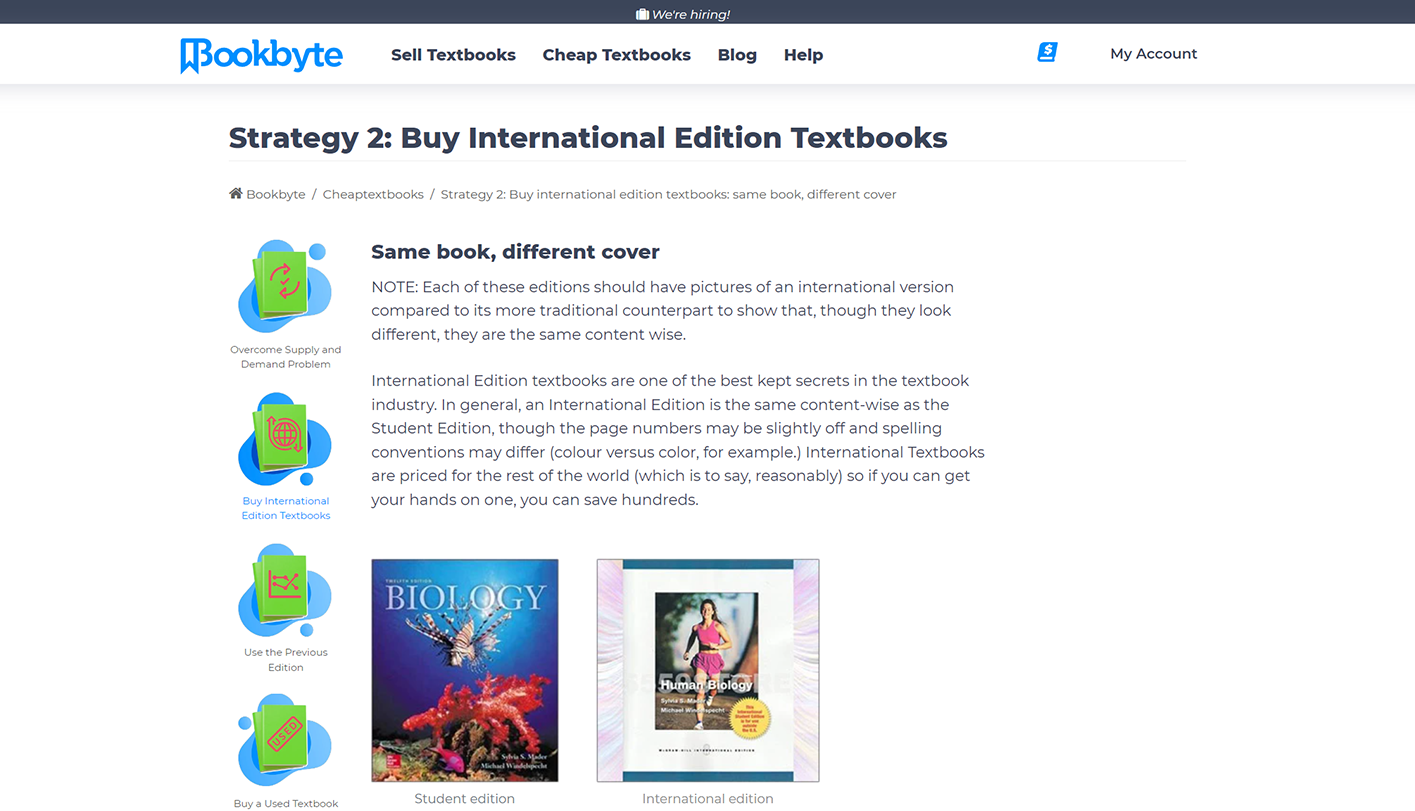
Task: Open the Cheap Textbooks menu item
Action: [616, 55]
